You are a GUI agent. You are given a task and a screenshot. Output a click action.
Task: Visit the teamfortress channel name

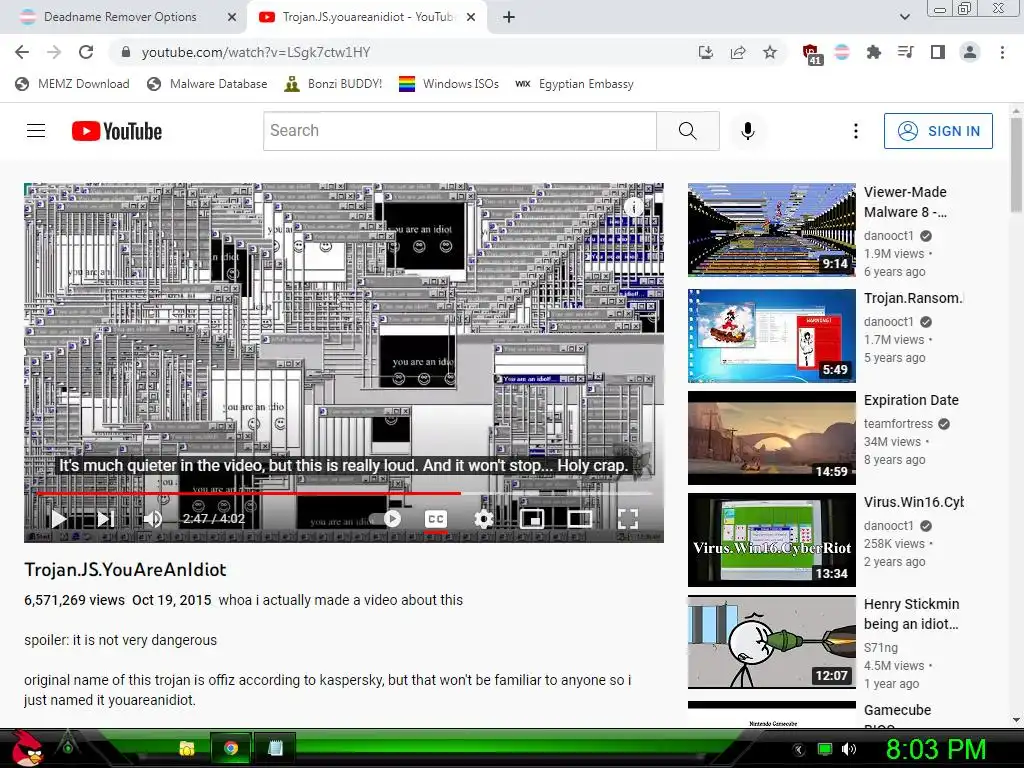pyautogui.click(x=898, y=423)
